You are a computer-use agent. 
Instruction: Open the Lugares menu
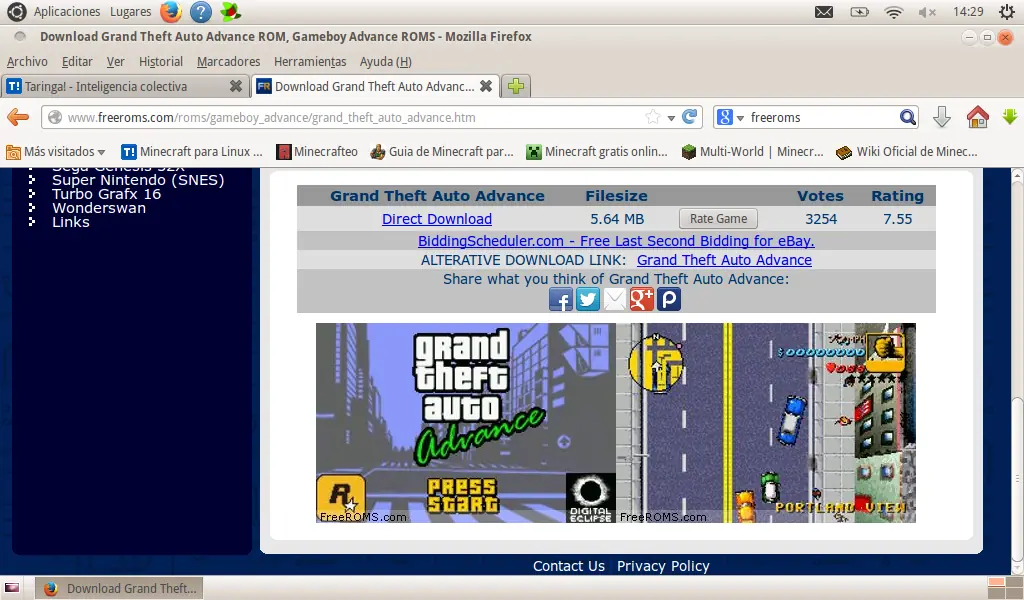[x=131, y=12]
